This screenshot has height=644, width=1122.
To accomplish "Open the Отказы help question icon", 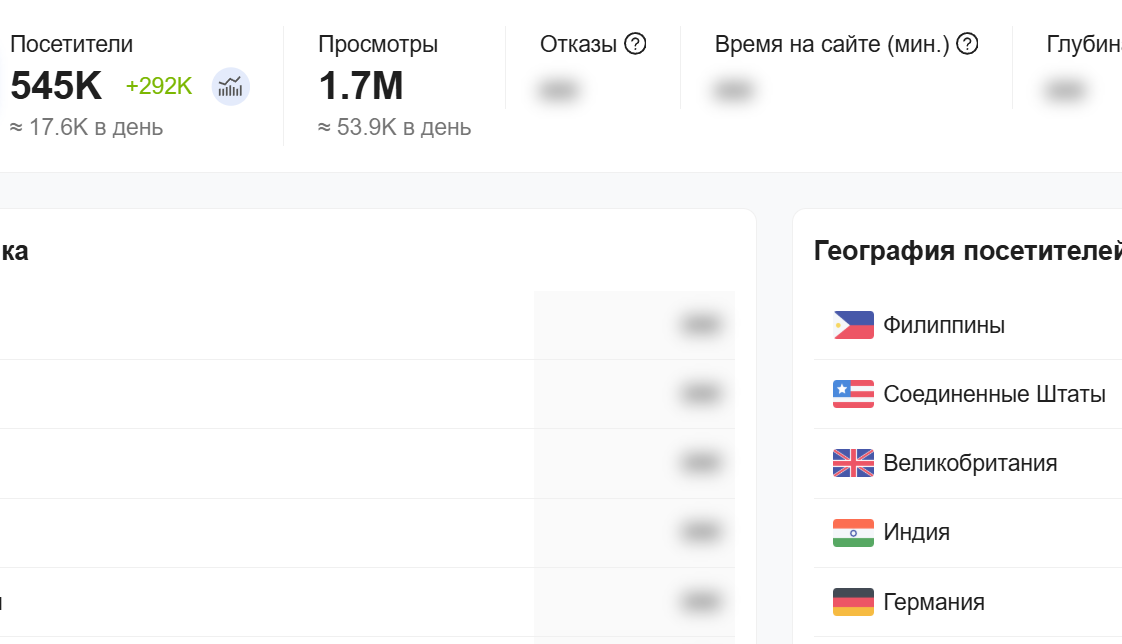I will coord(635,44).
